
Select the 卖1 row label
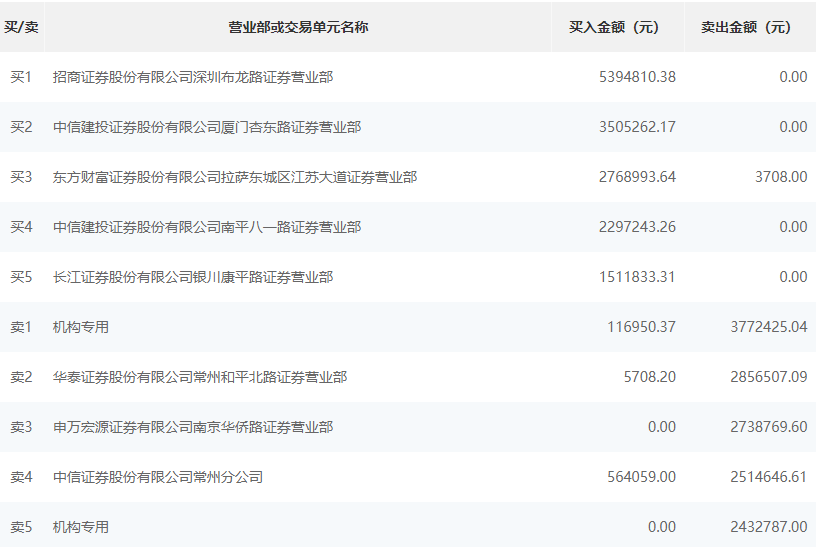(21, 327)
